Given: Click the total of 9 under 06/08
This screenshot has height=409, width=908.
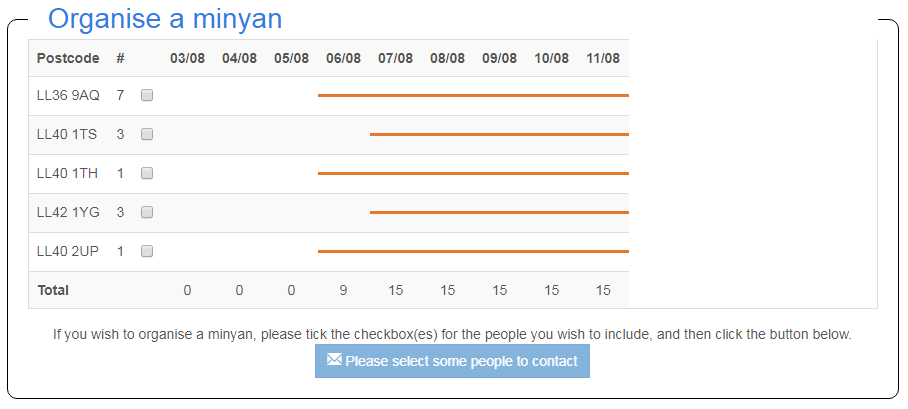Looking at the screenshot, I should click(343, 290).
